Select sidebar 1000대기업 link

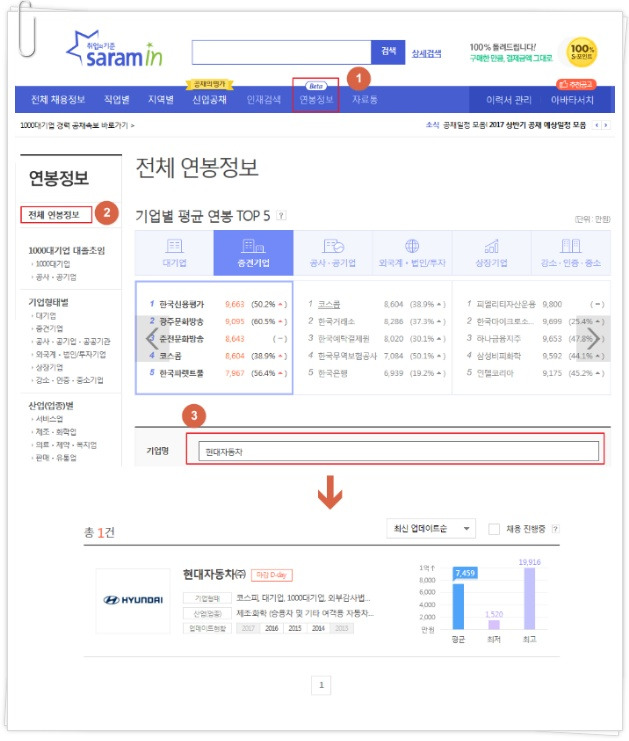[53, 264]
